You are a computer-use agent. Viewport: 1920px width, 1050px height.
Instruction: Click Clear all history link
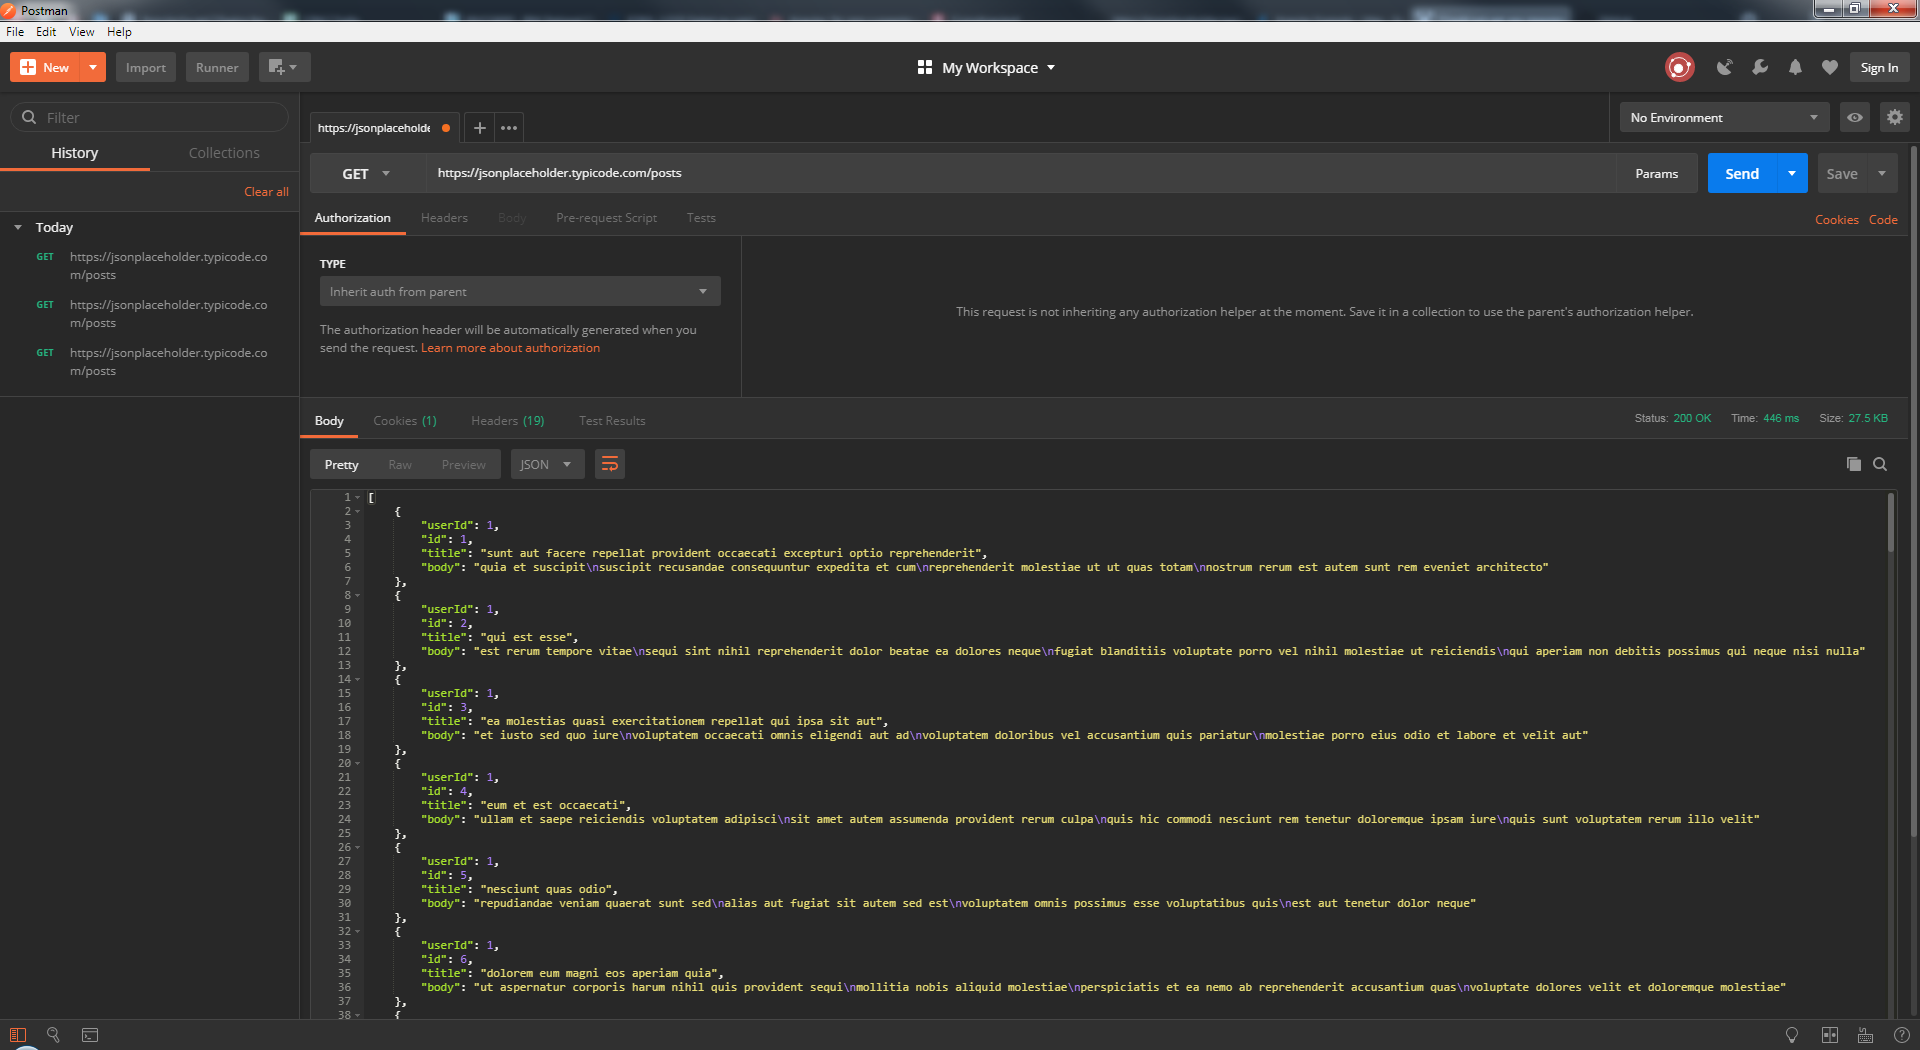pyautogui.click(x=266, y=191)
